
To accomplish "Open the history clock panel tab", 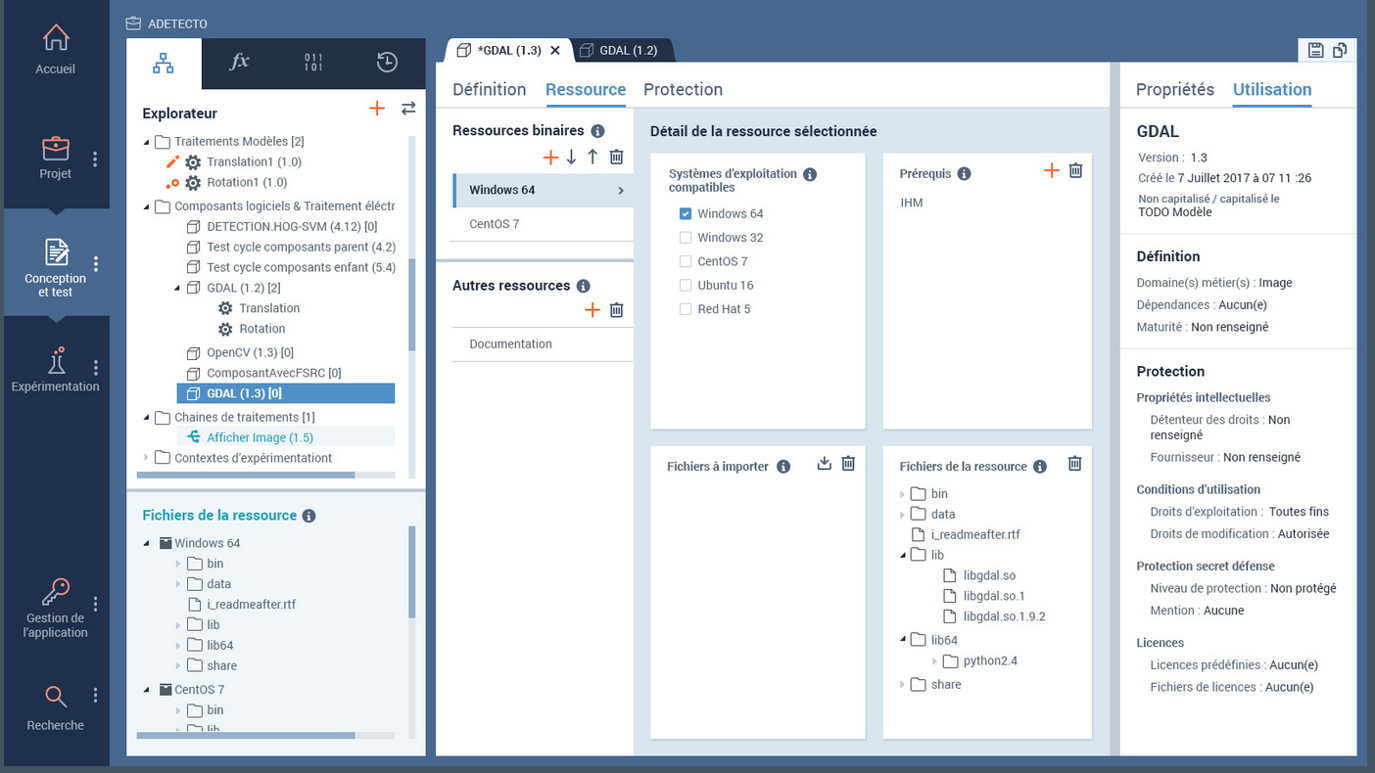I will click(x=387, y=63).
